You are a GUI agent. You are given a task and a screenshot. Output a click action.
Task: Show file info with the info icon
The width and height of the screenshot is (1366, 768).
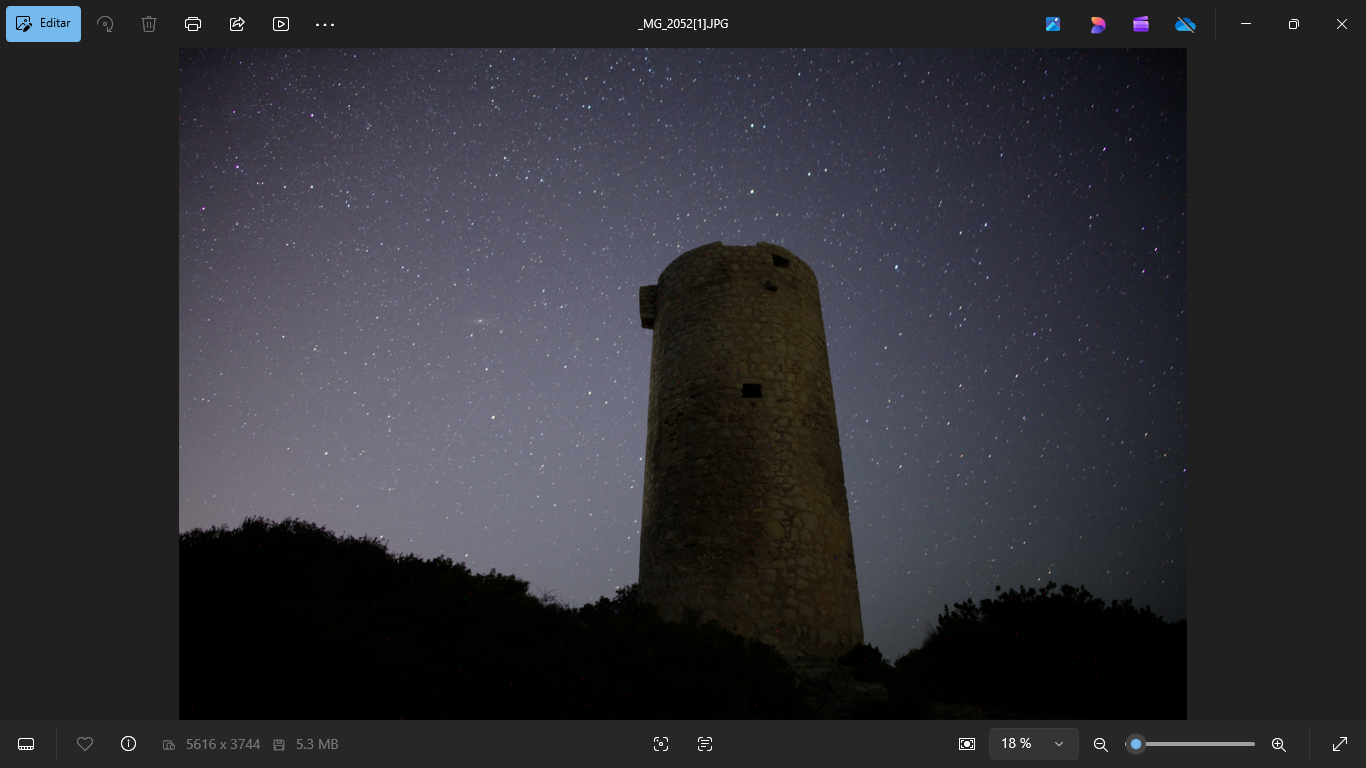(x=128, y=744)
